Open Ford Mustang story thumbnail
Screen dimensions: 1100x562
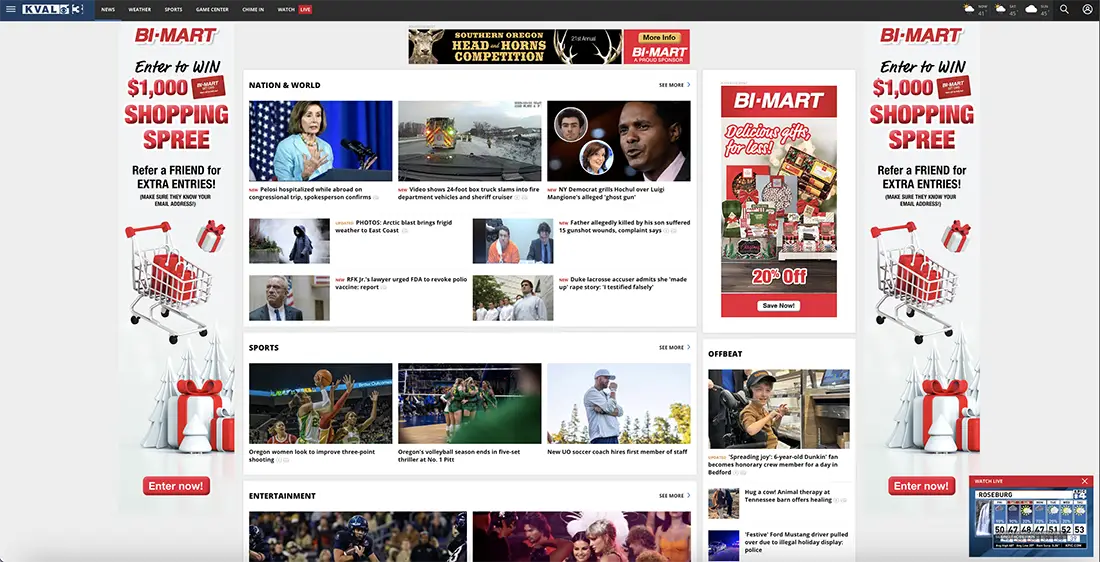[x=723, y=545]
